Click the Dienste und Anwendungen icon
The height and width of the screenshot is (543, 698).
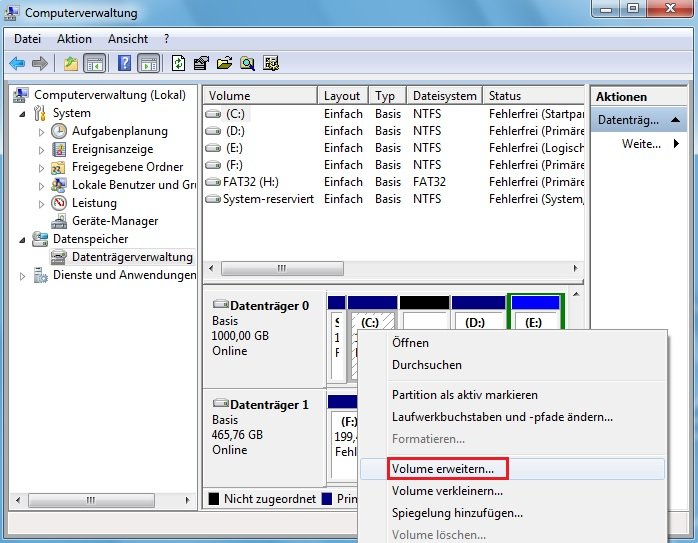tap(40, 275)
